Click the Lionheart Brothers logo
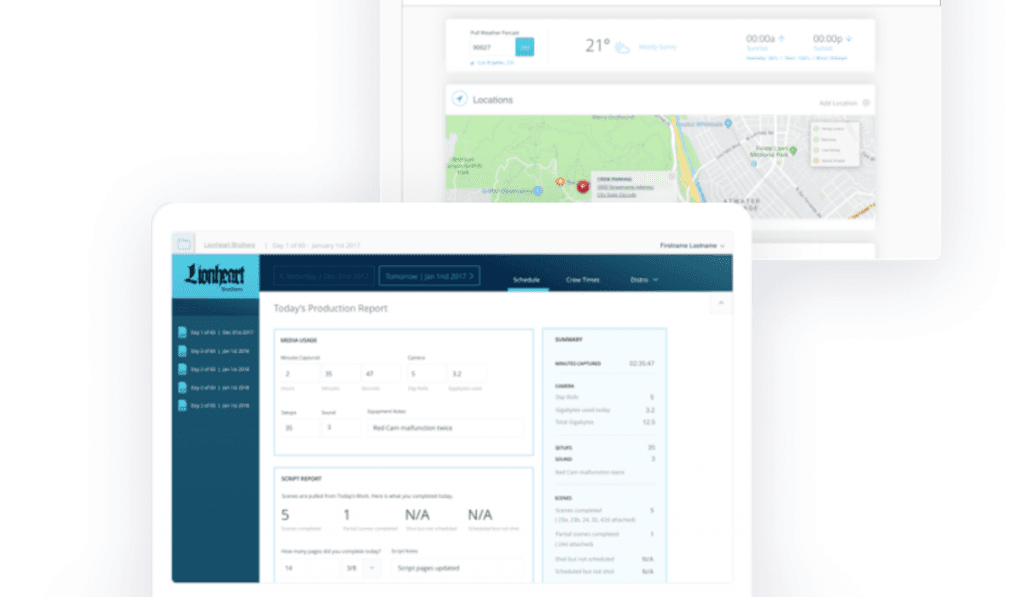1024x597 pixels. click(215, 276)
